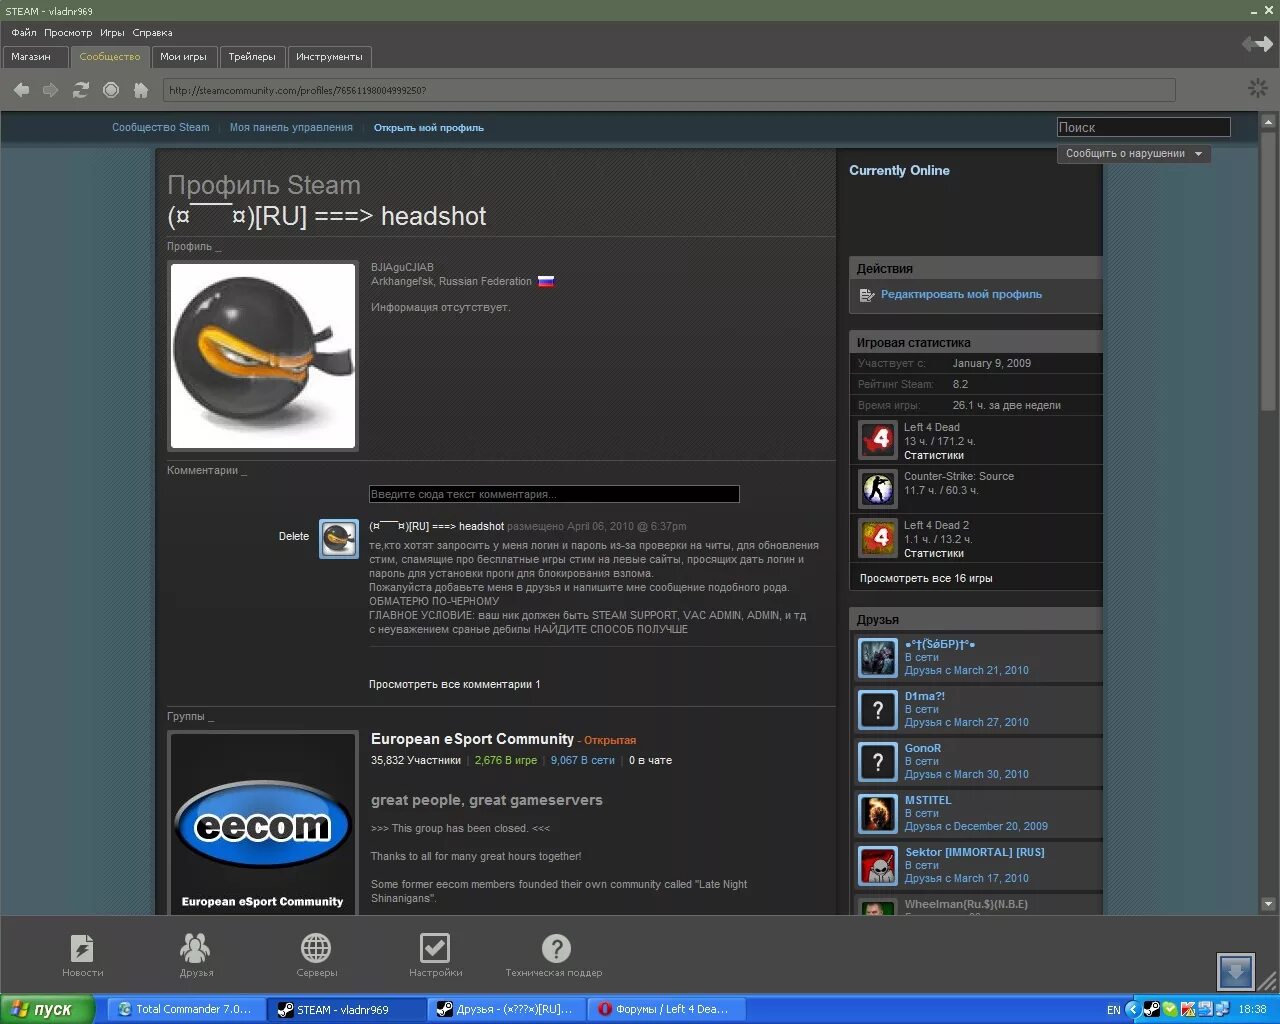Viewport: 1280px width, 1024px height.
Task: Open MSTITEL friend avatar
Action: pyautogui.click(x=878, y=814)
